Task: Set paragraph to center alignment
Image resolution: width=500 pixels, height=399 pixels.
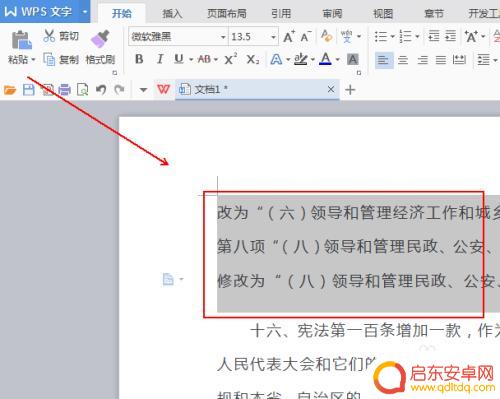Action: 403,60
